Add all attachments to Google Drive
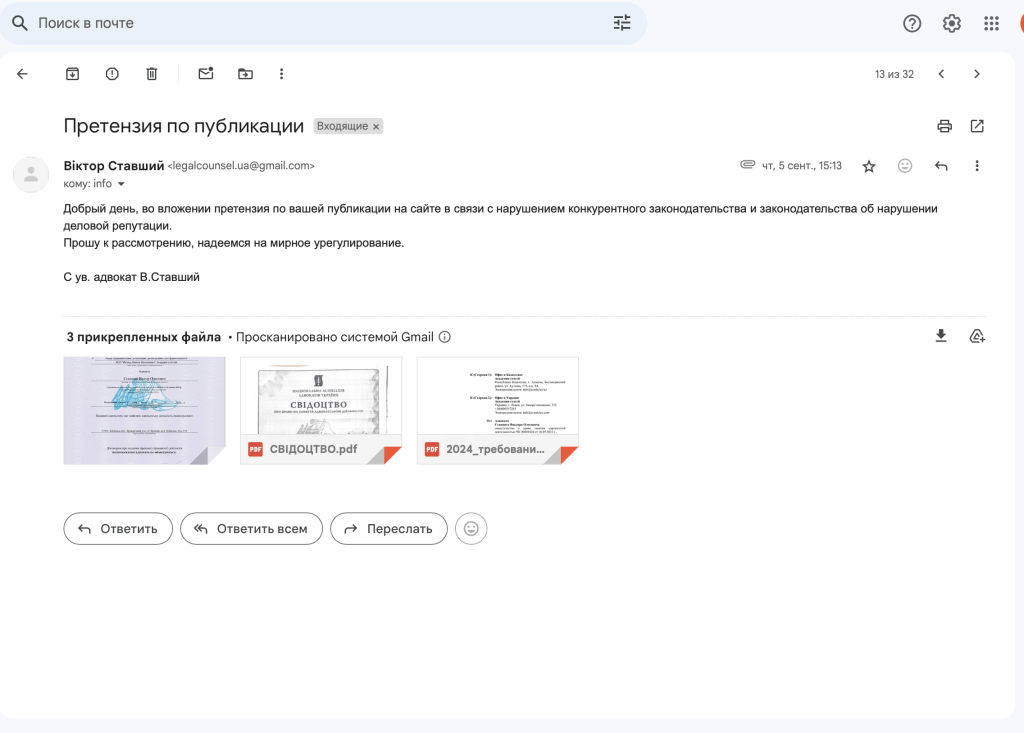Viewport: 1024px width, 733px height. click(977, 336)
